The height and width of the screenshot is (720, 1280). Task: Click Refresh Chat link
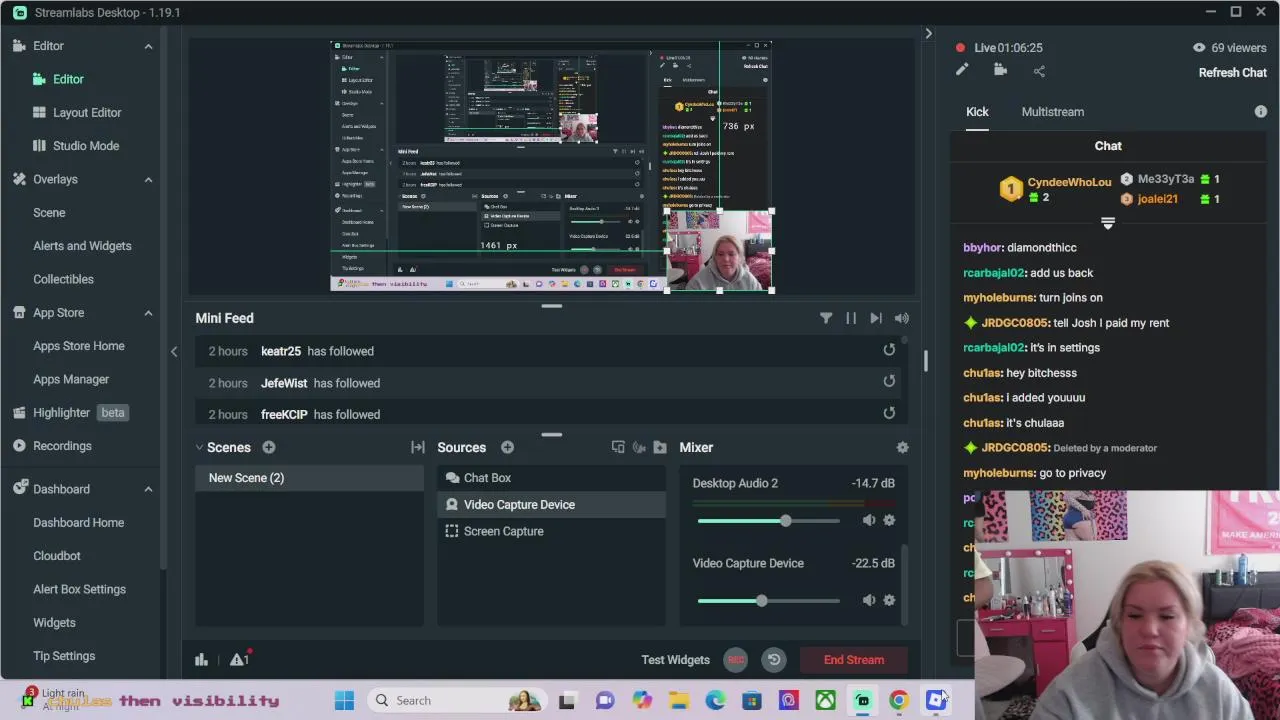pos(1232,73)
